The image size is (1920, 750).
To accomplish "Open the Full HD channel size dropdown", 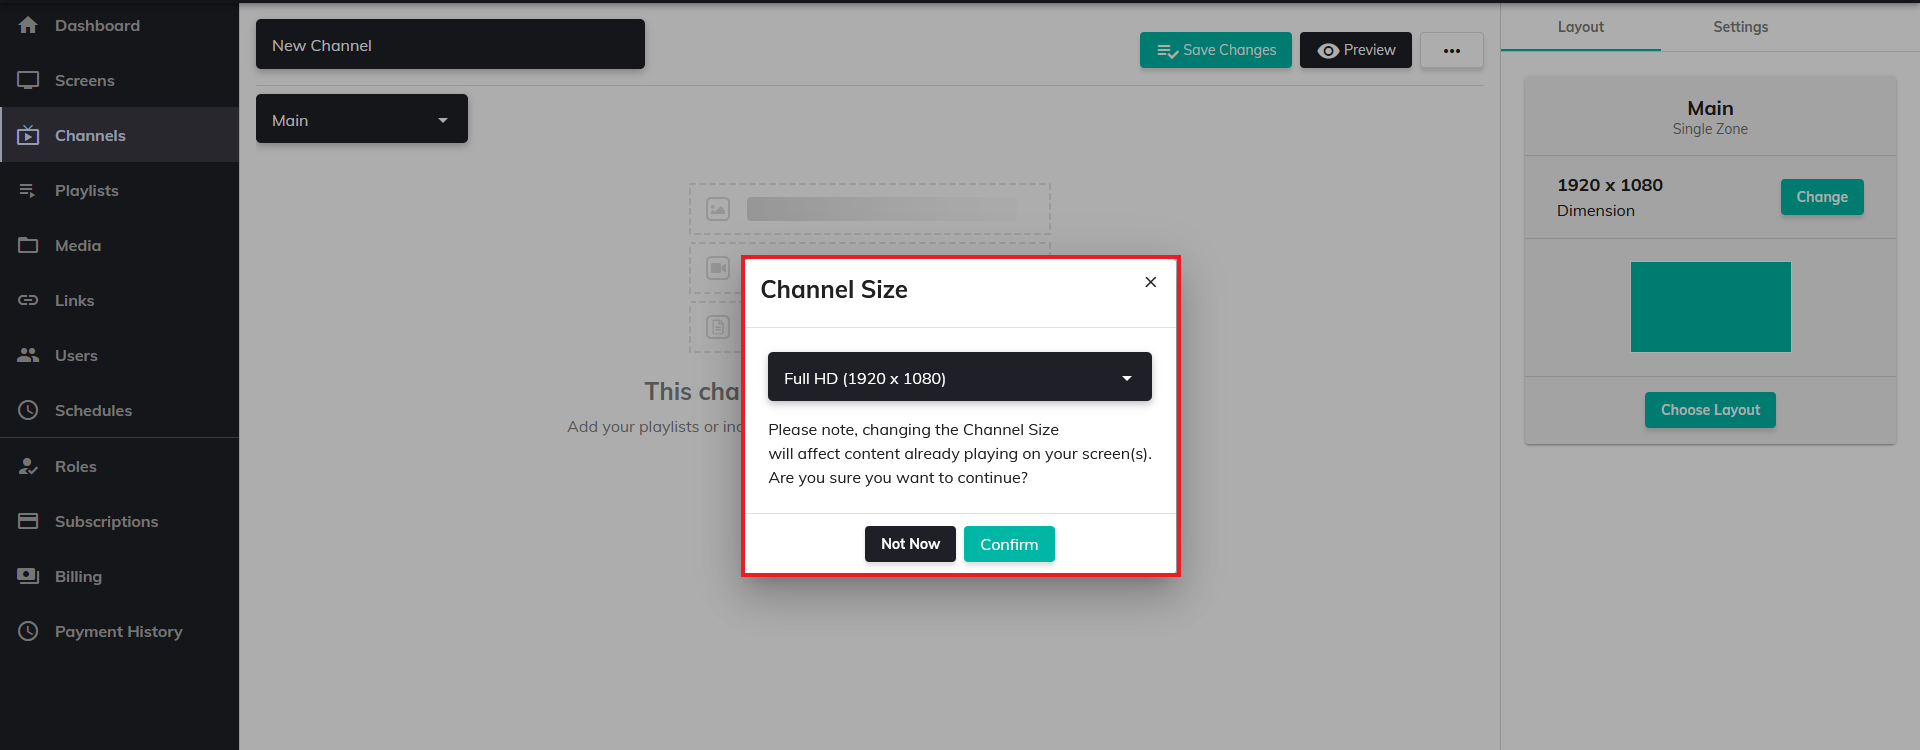I will (959, 377).
